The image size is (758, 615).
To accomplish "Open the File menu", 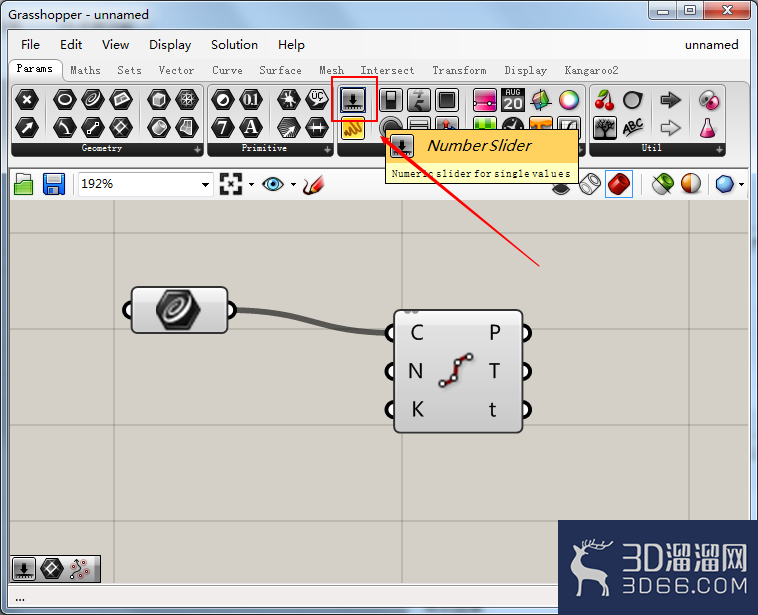I will coord(30,45).
